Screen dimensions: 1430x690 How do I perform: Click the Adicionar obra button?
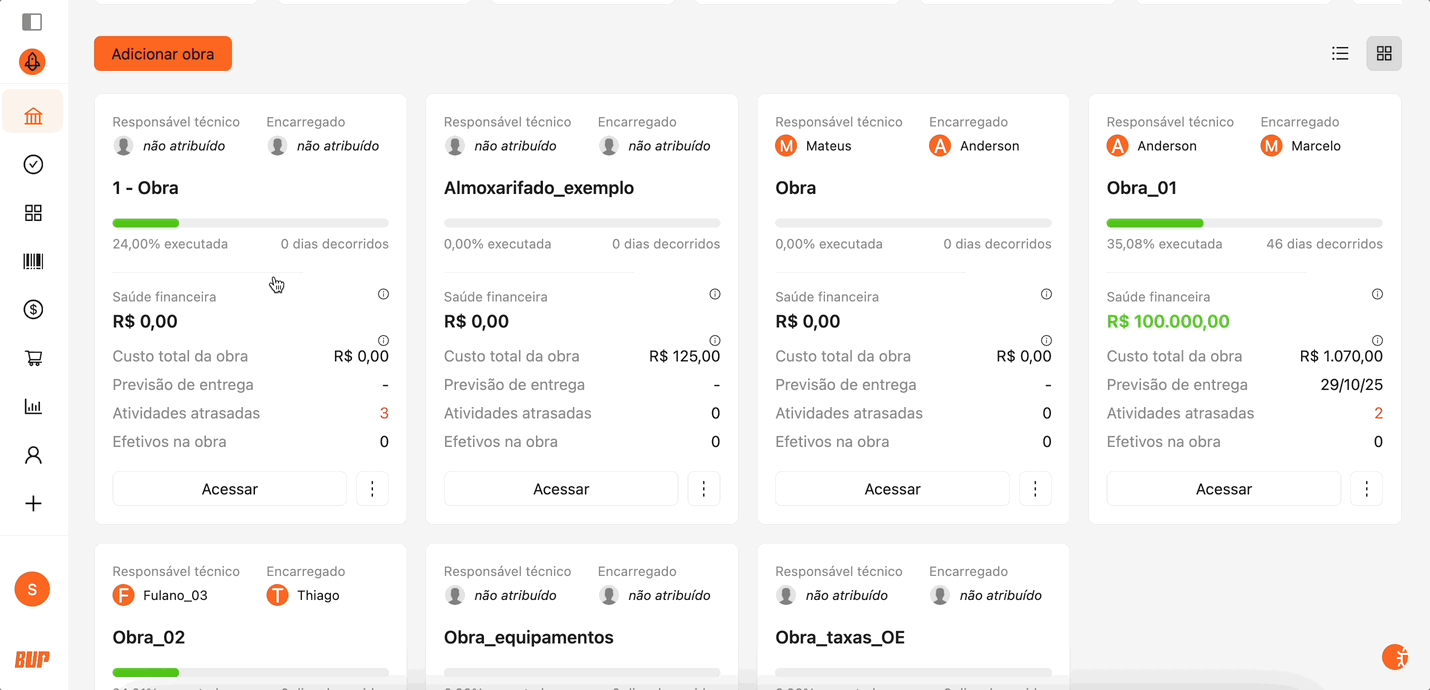point(163,54)
